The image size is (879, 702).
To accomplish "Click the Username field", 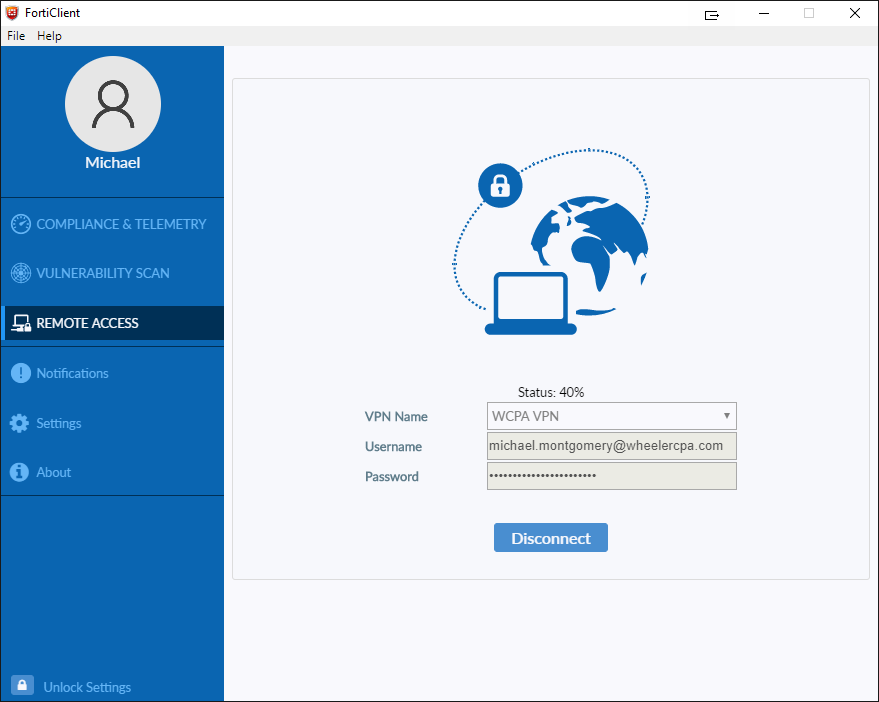I will [x=612, y=446].
